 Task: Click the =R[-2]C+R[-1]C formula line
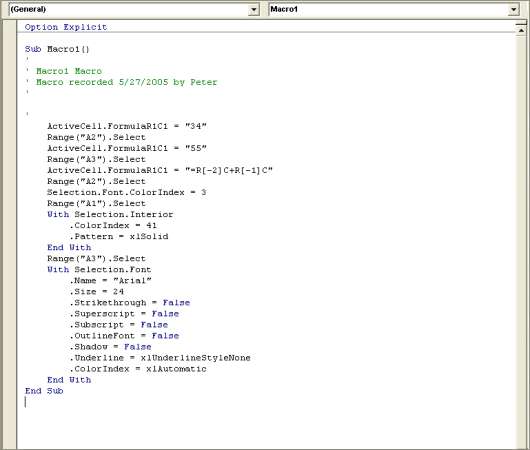click(160, 170)
